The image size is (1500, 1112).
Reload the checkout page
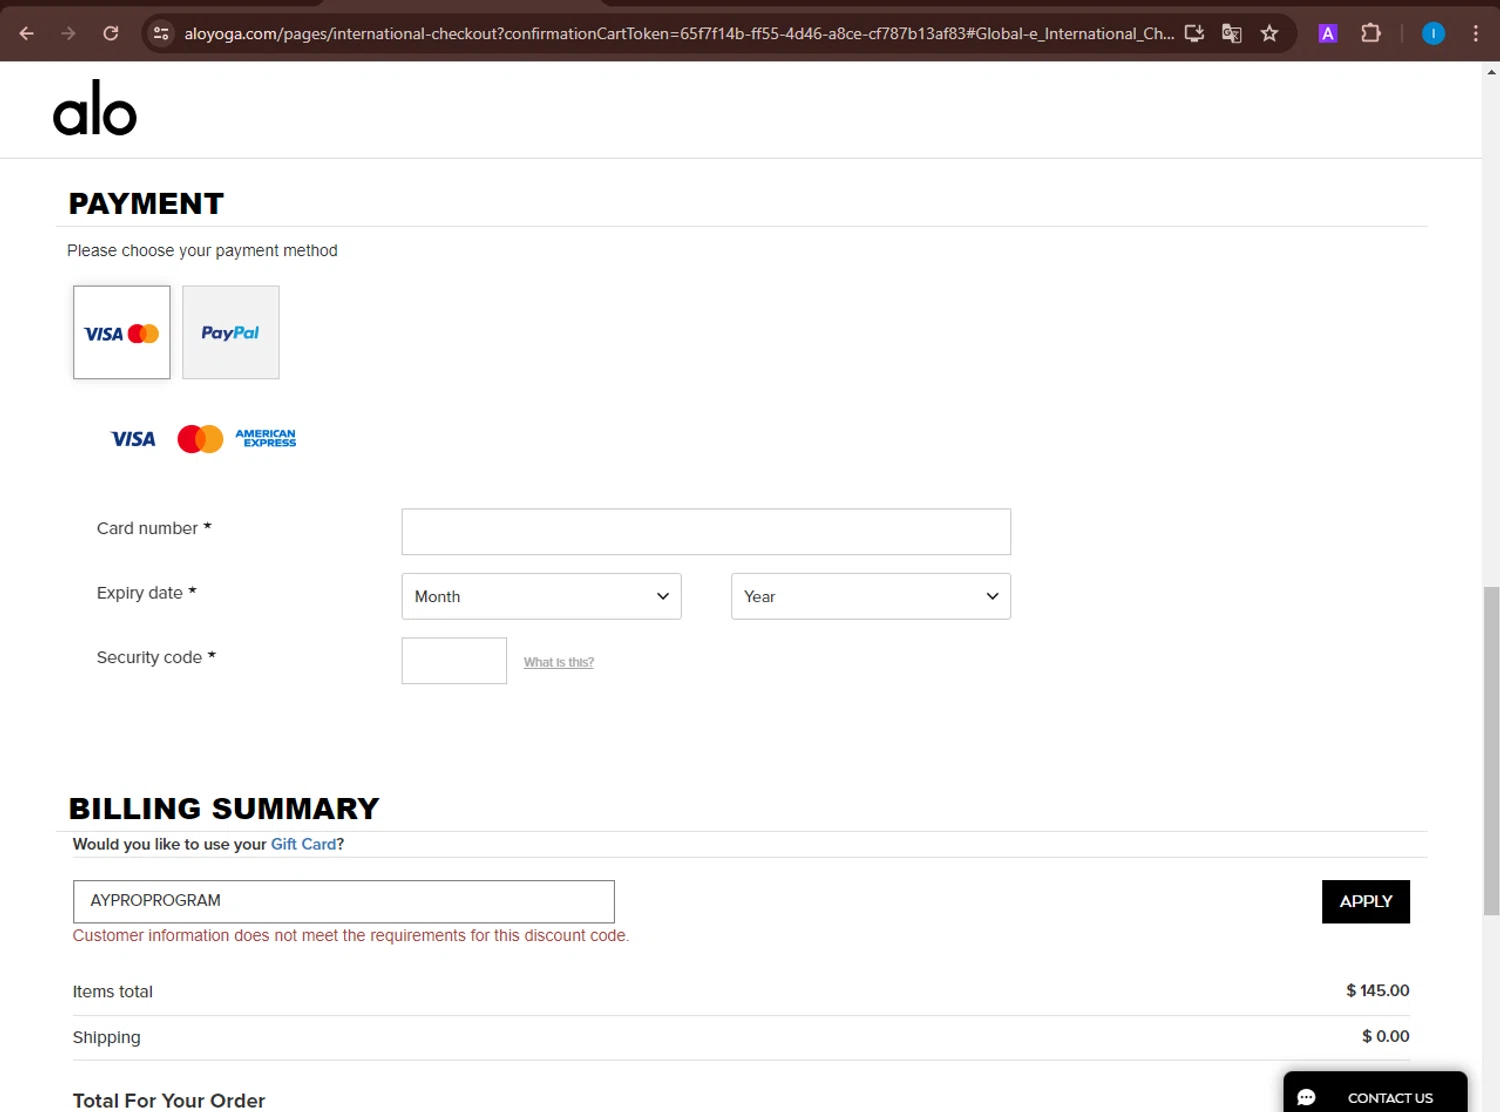[x=111, y=33]
